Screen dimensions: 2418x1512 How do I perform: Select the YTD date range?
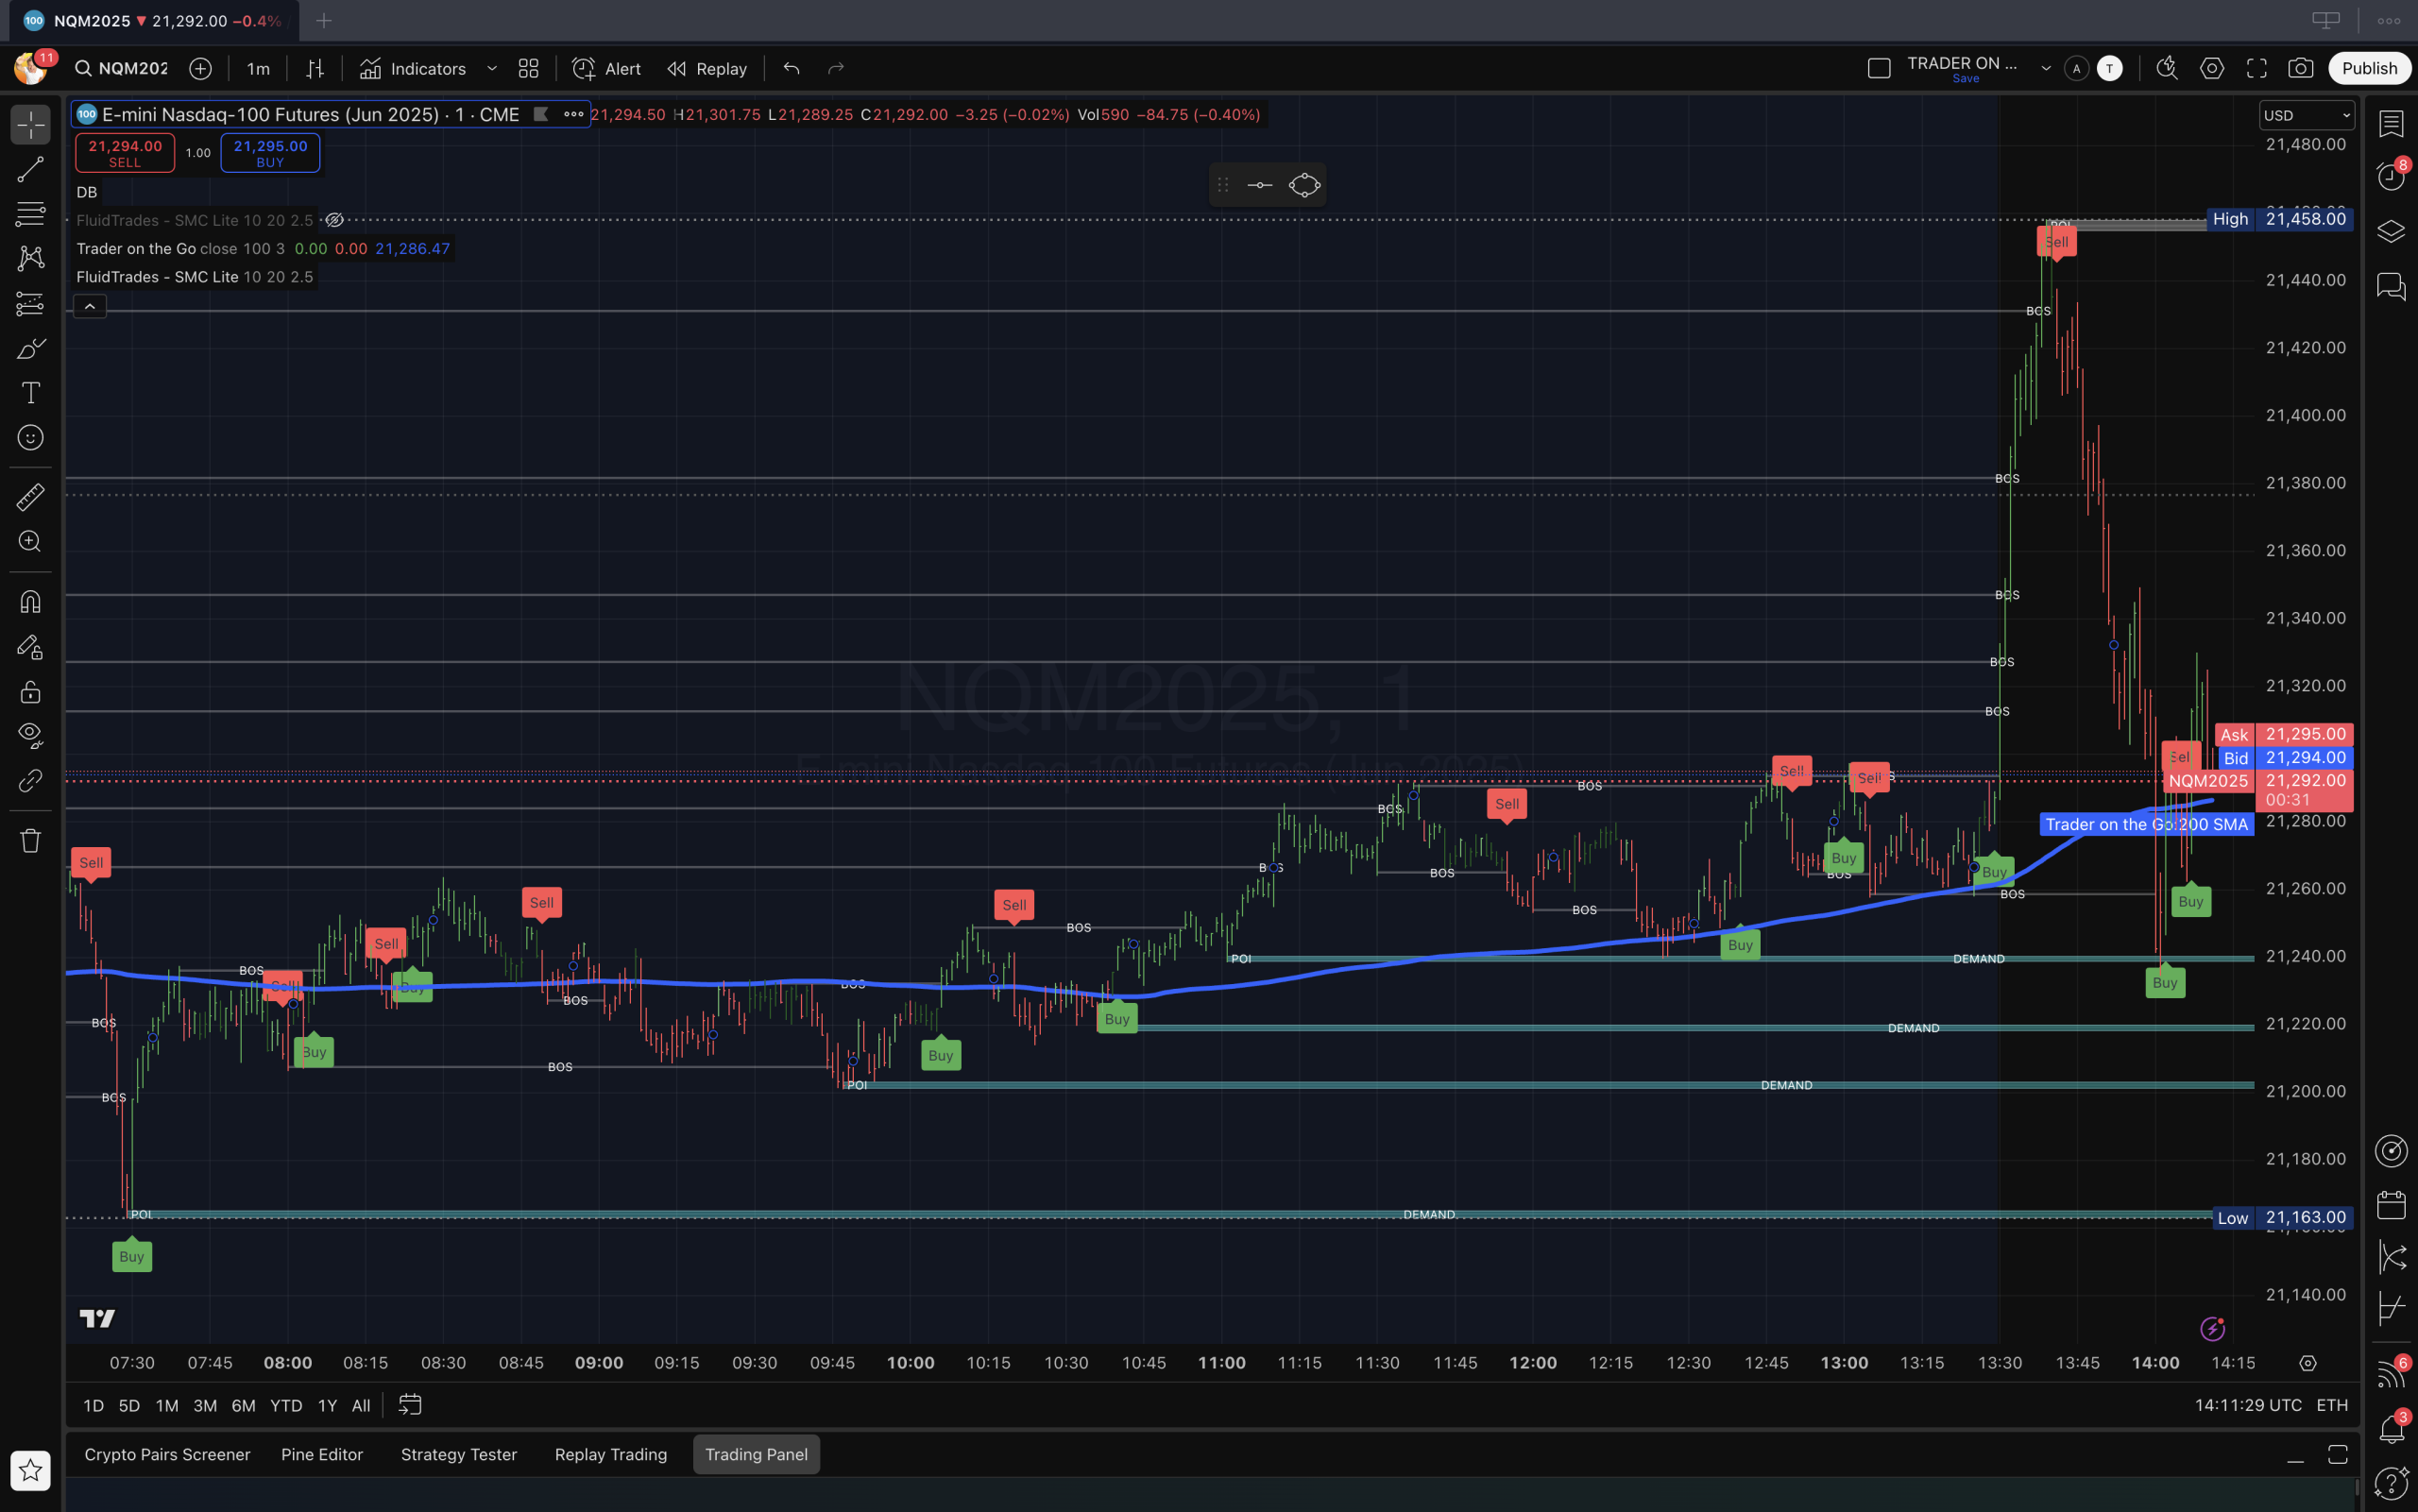point(286,1405)
